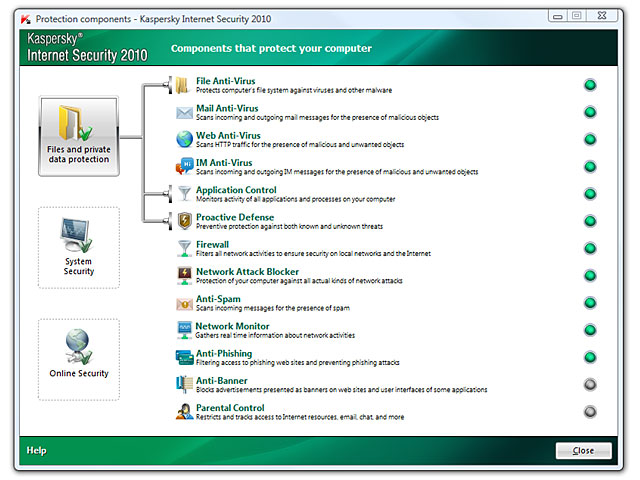Open the Help link
This screenshot has width=640, height=480.
pos(36,451)
